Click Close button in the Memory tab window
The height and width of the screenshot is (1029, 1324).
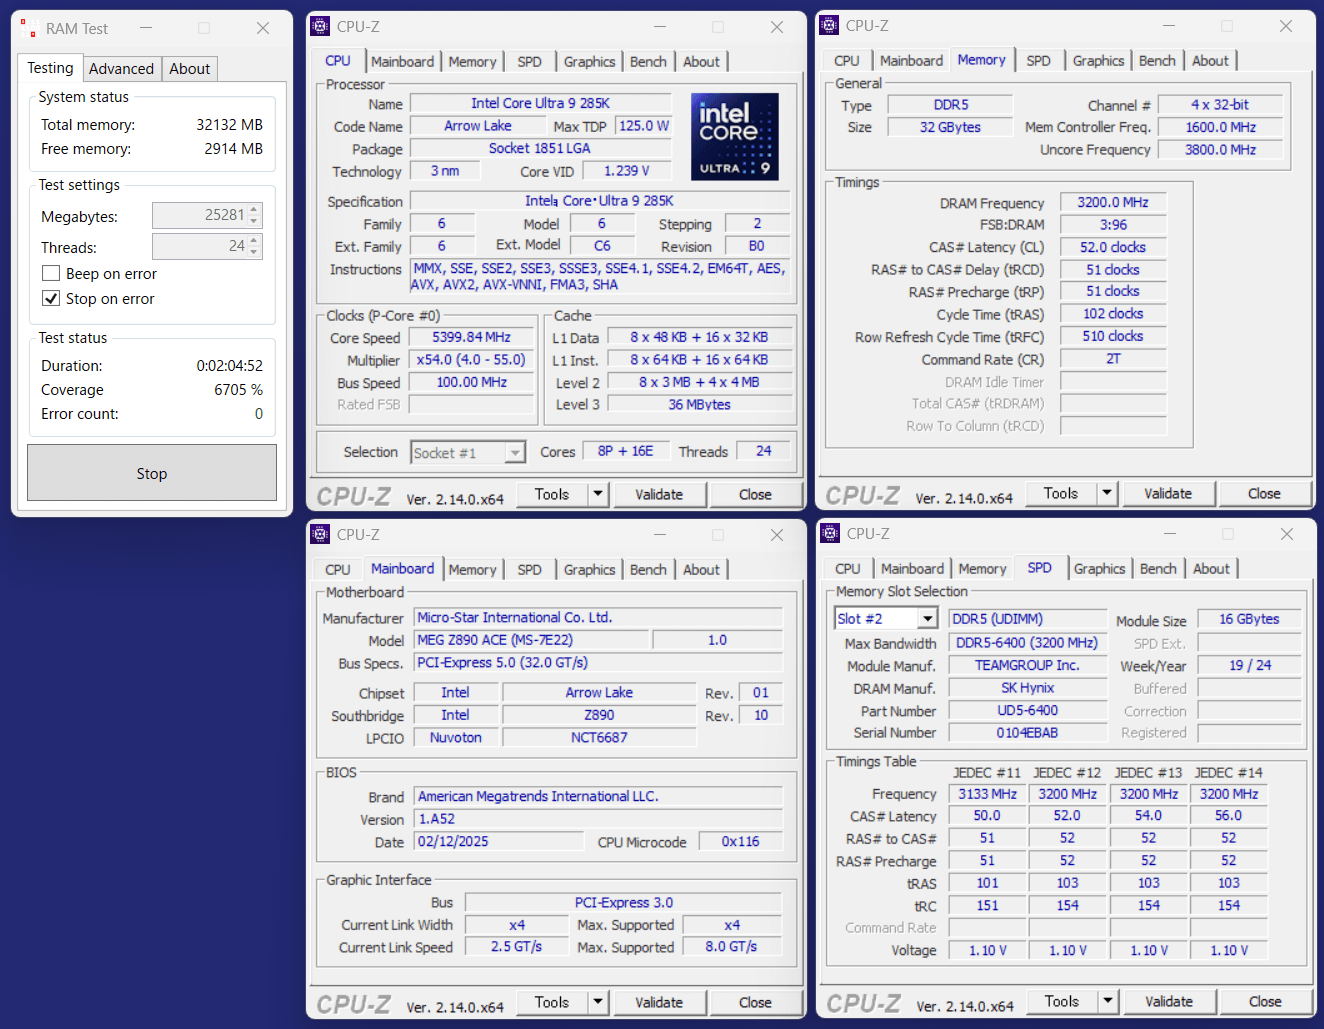click(x=1264, y=493)
